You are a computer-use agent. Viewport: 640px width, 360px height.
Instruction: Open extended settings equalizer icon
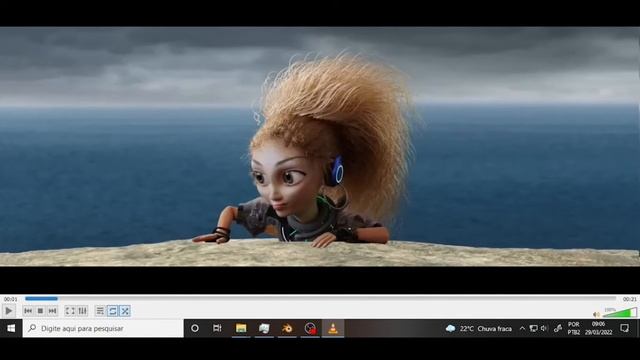(82, 311)
